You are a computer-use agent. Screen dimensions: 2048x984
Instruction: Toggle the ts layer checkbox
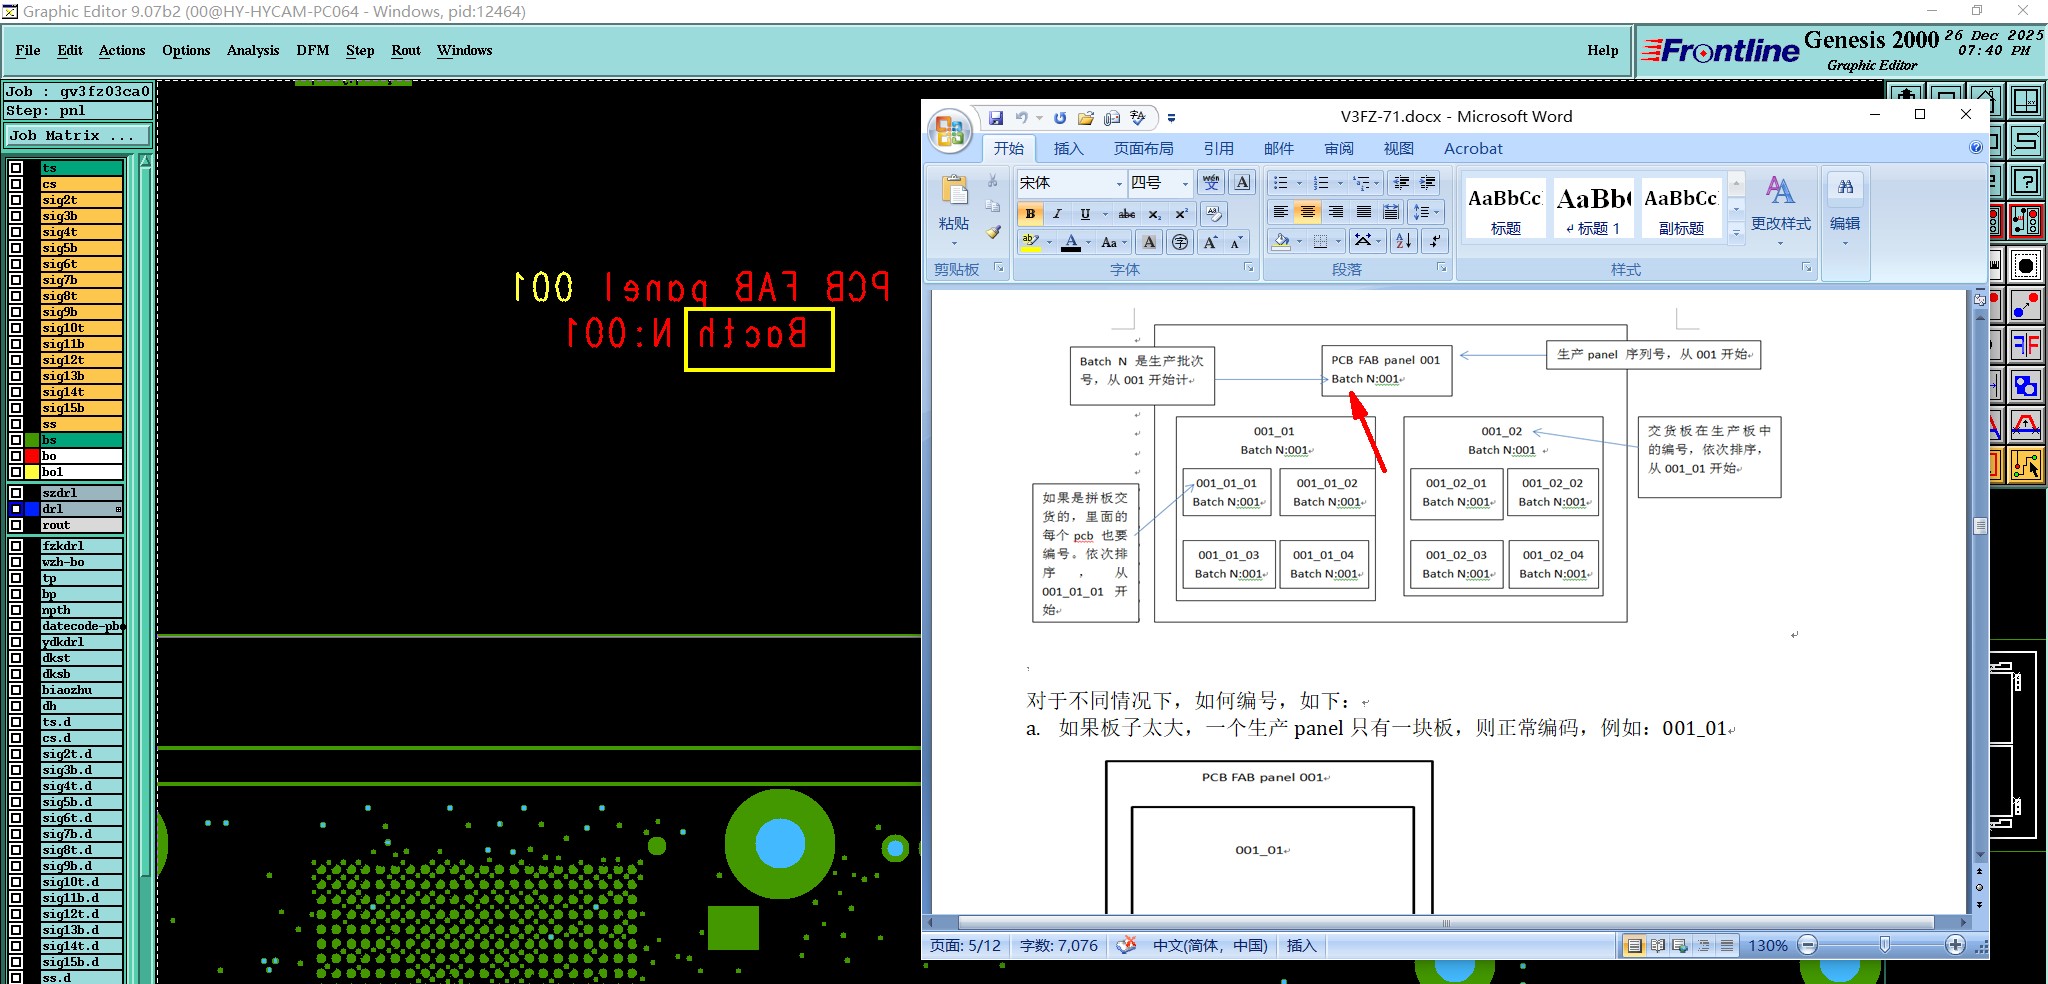coord(16,168)
